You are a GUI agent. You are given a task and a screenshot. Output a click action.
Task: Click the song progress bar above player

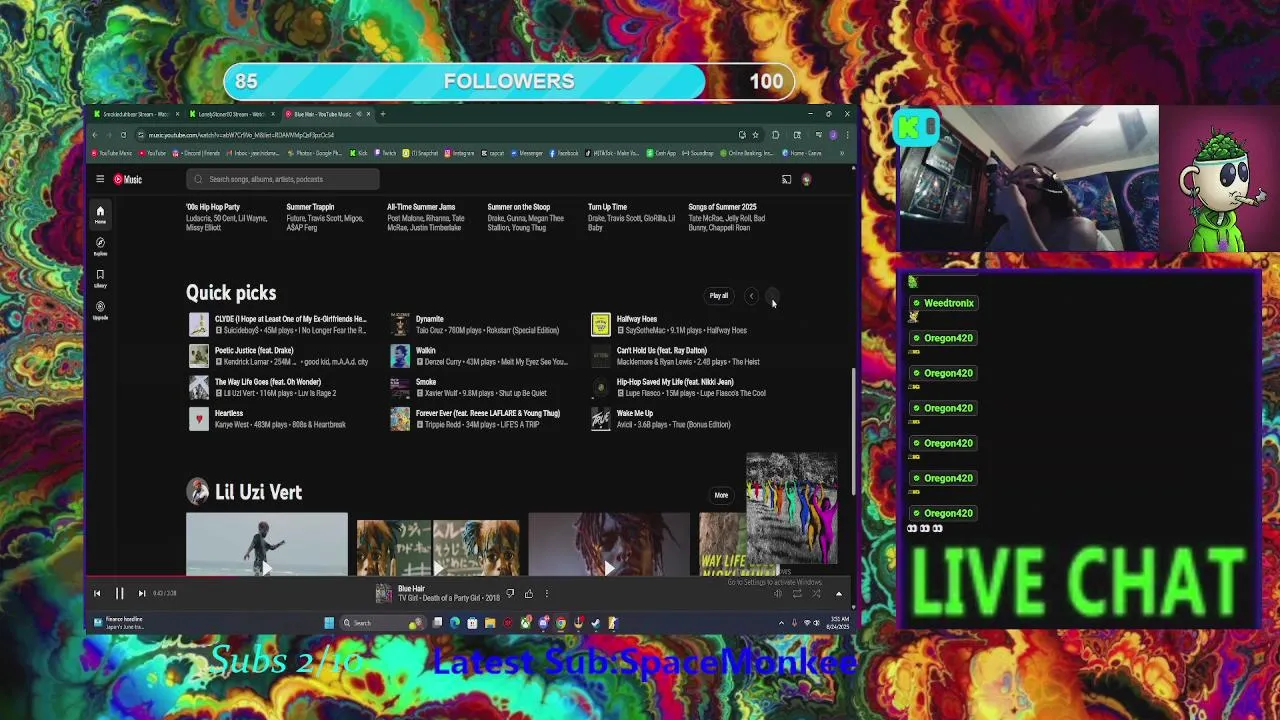(470, 577)
